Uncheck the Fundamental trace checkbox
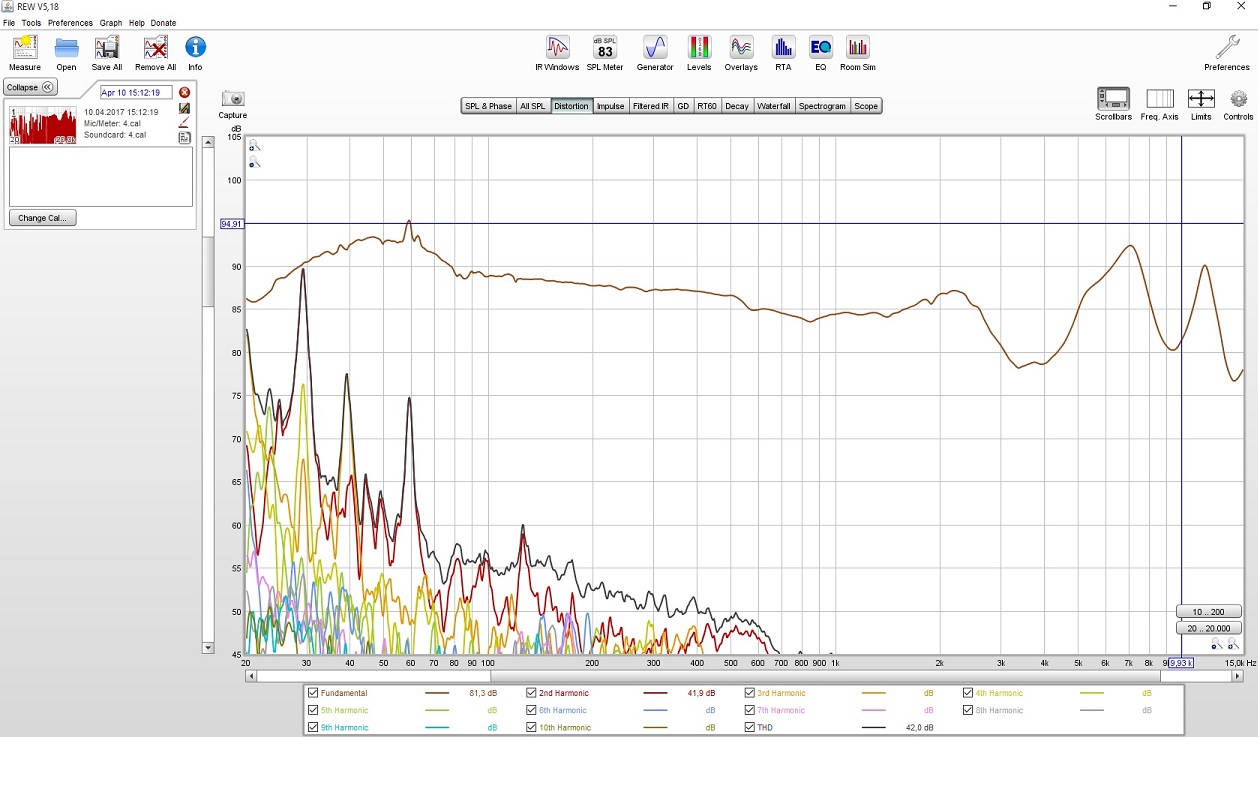Viewport: 1260px width, 788px height. [314, 693]
